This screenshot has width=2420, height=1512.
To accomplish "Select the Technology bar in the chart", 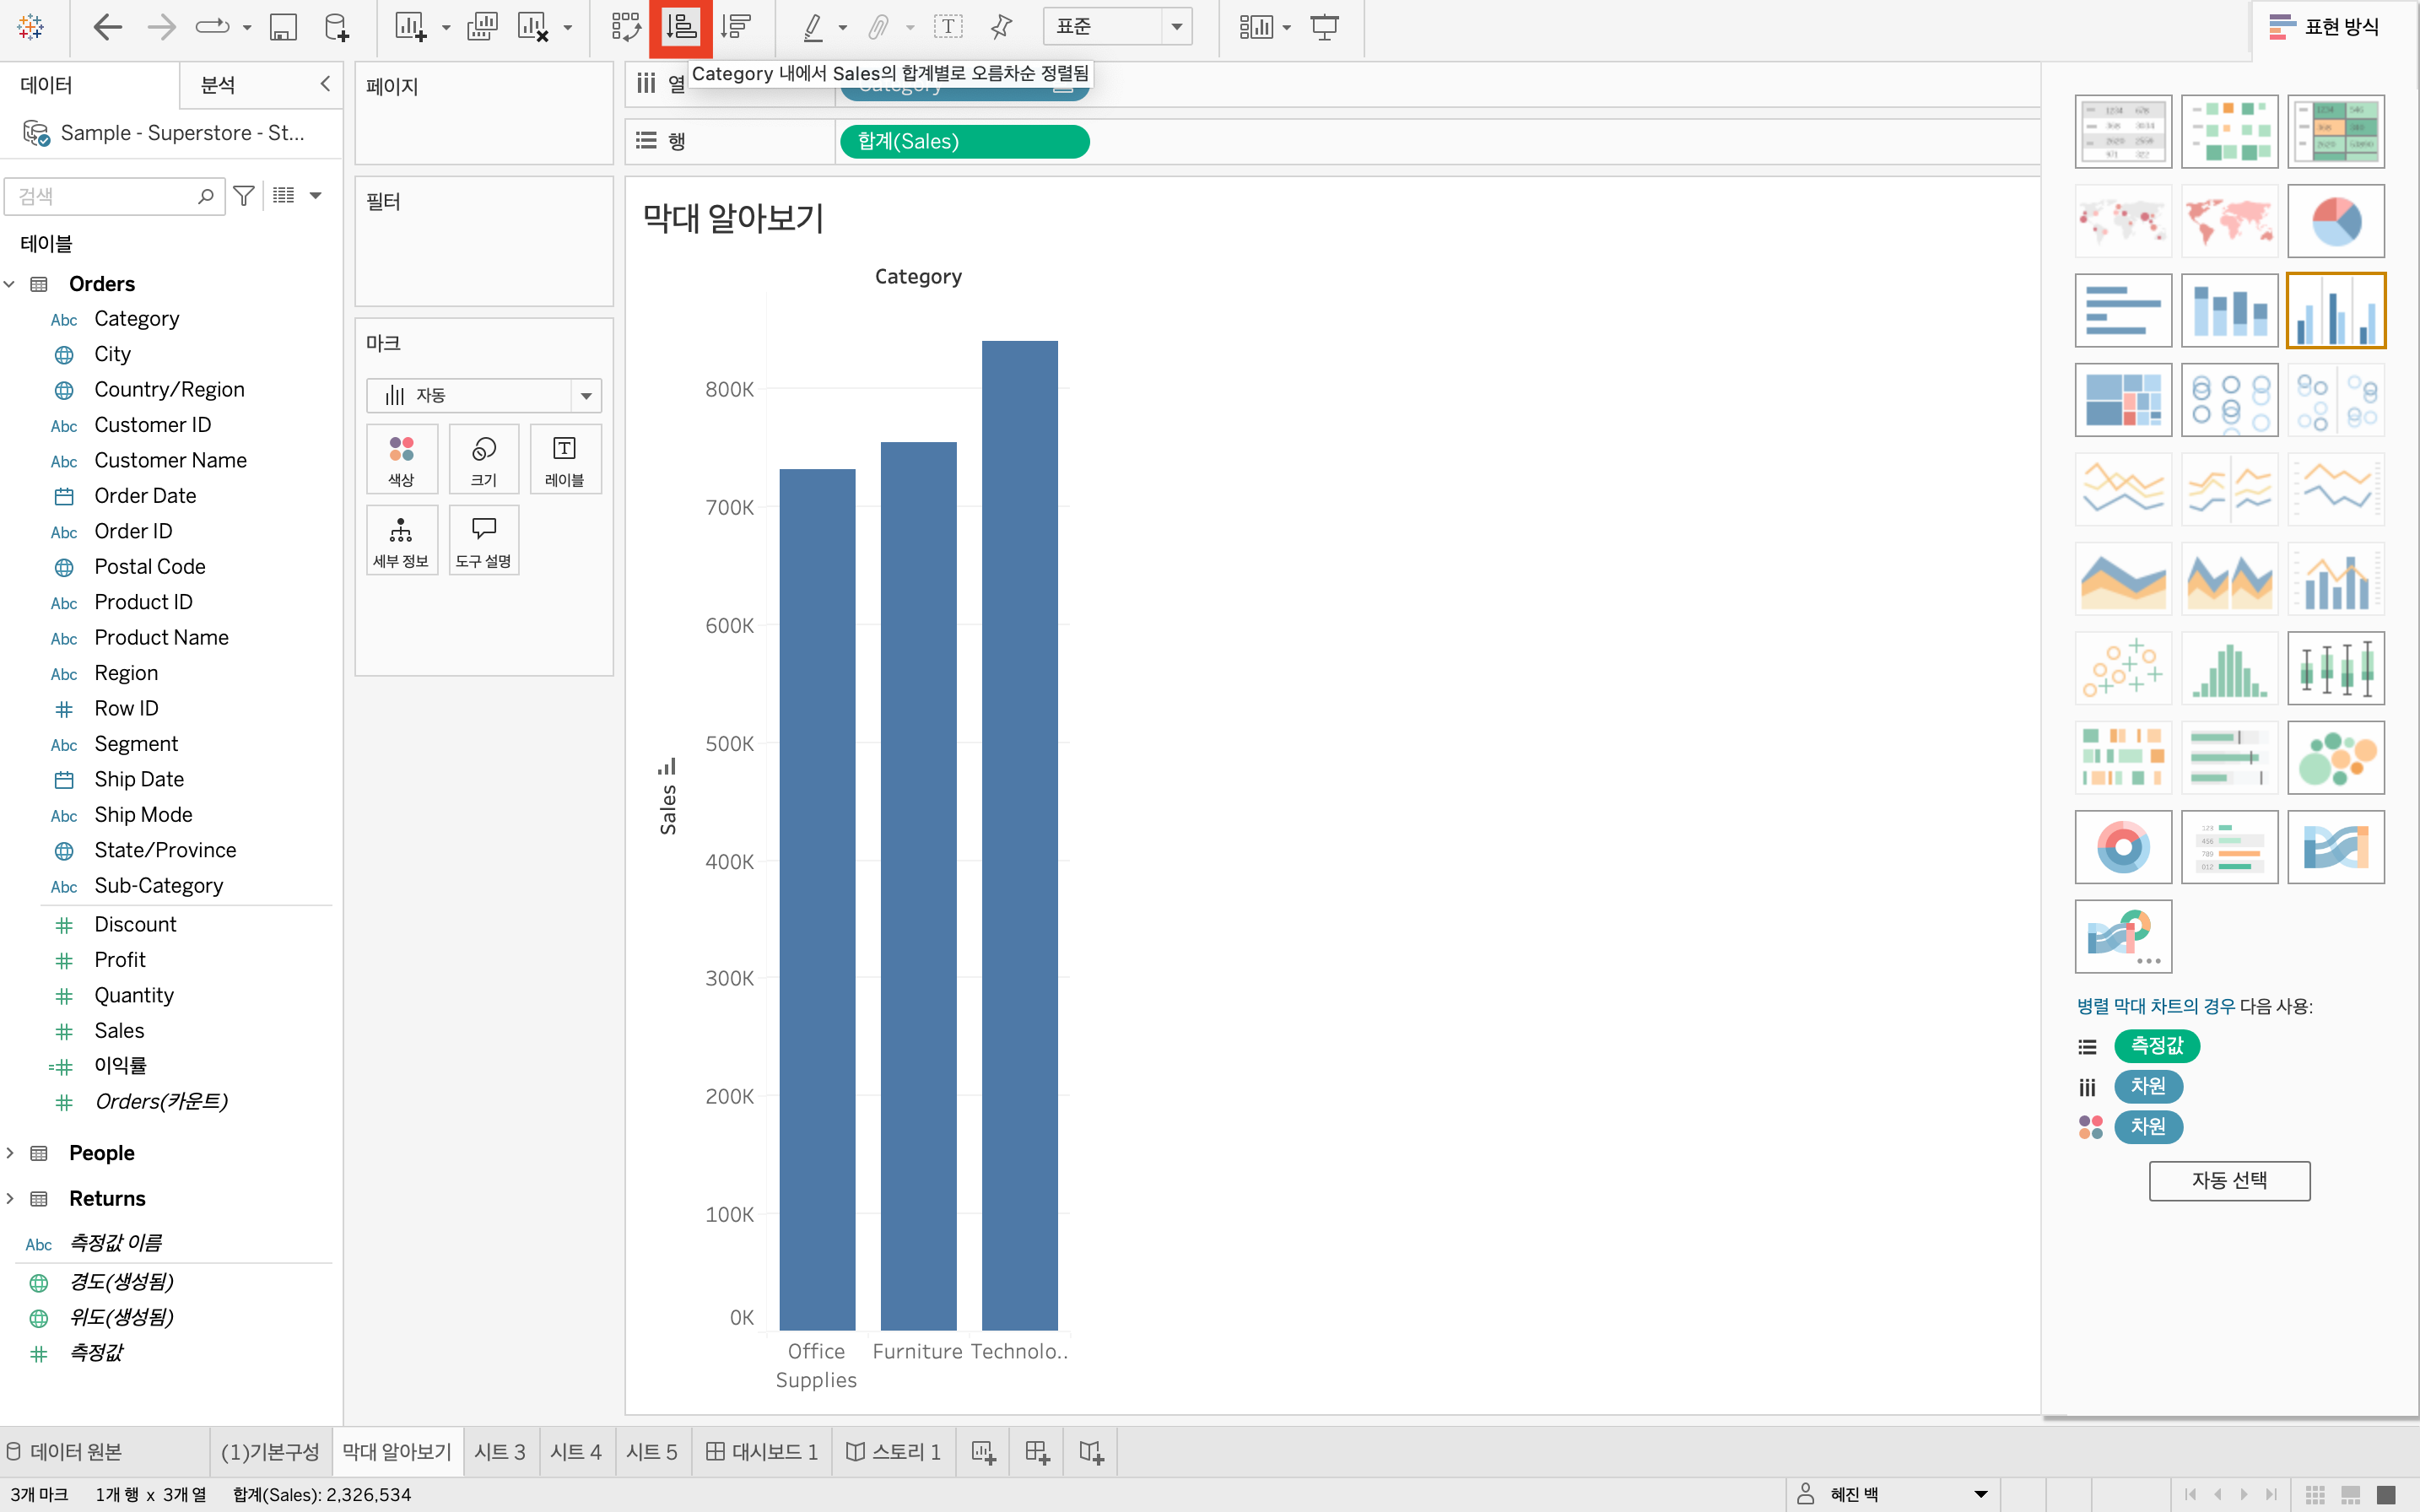I will [x=1019, y=835].
